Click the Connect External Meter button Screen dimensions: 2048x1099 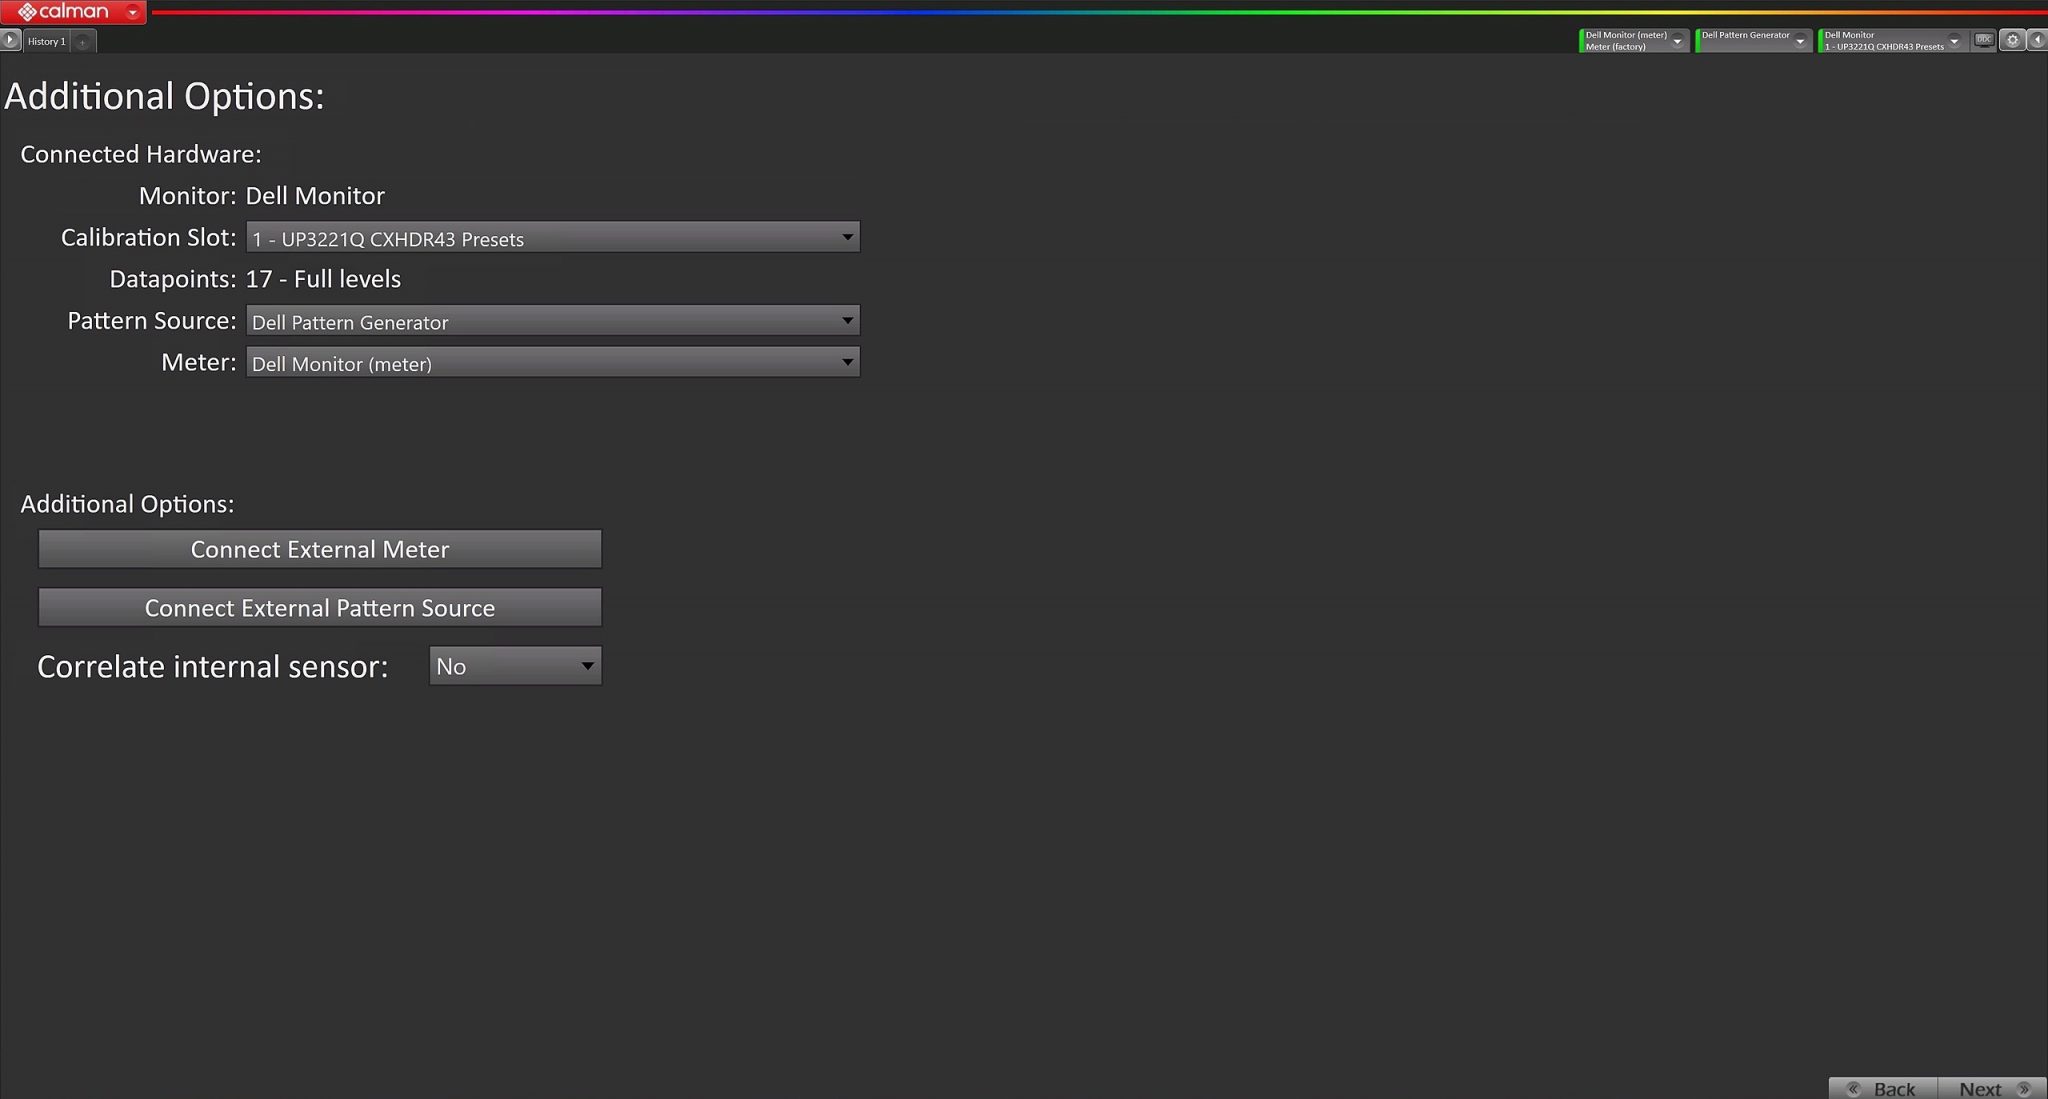pos(320,549)
